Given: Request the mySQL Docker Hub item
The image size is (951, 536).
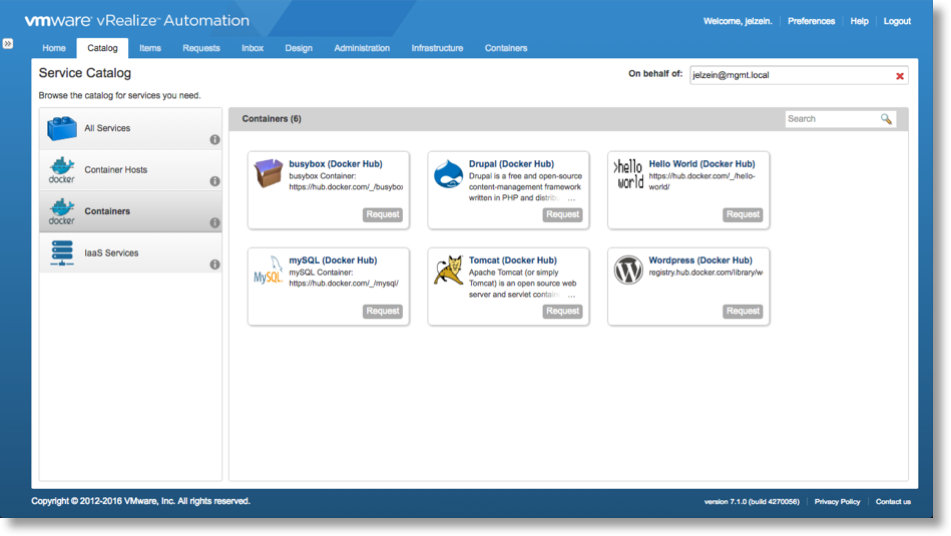Looking at the screenshot, I should pos(382,311).
